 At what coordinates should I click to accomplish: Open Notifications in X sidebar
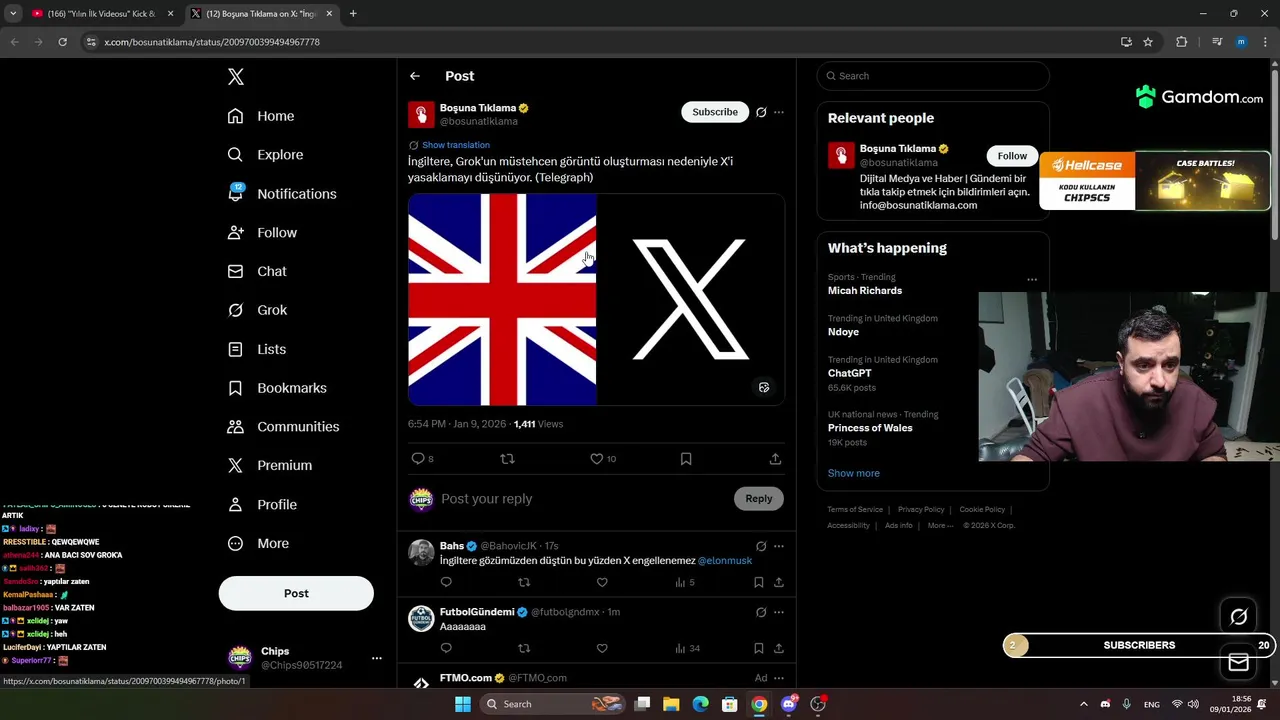(282, 194)
